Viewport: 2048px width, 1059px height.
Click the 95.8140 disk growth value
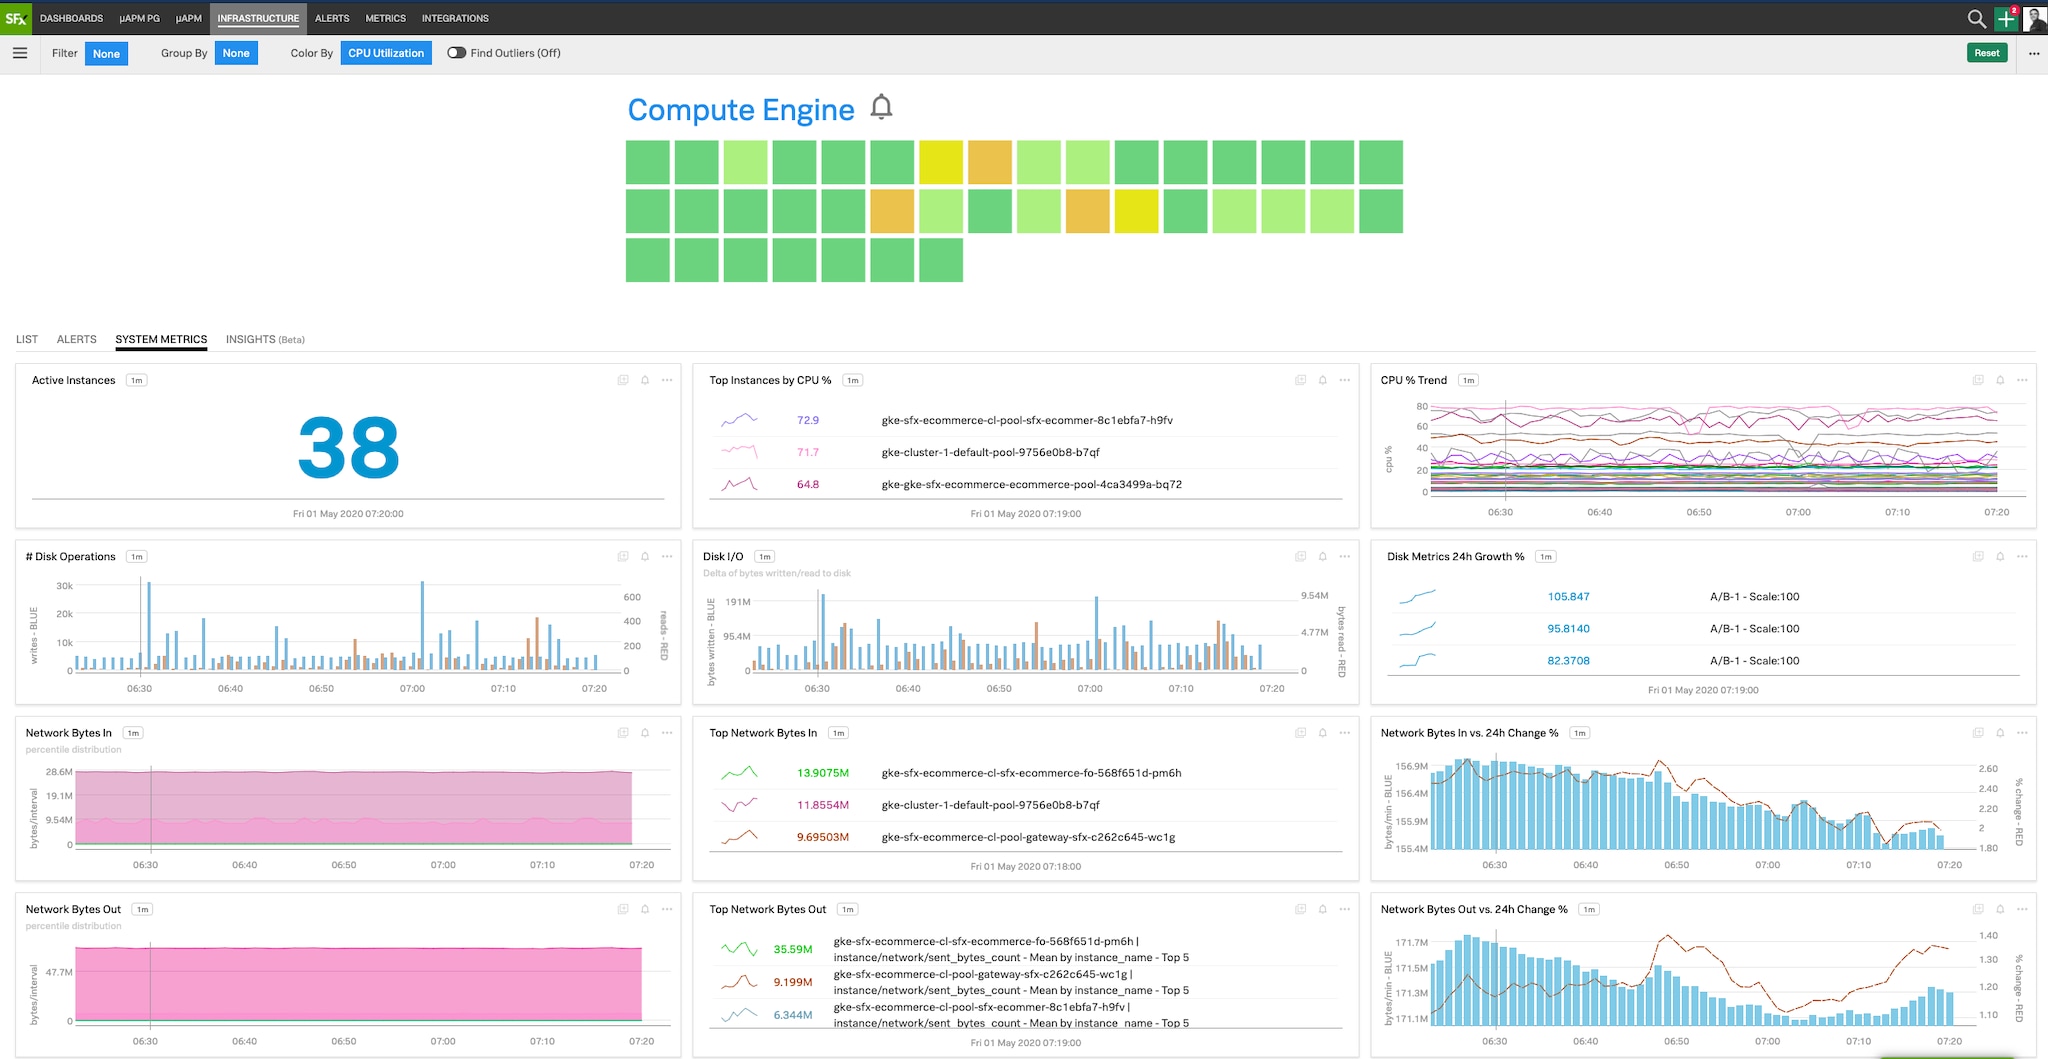[1568, 629]
